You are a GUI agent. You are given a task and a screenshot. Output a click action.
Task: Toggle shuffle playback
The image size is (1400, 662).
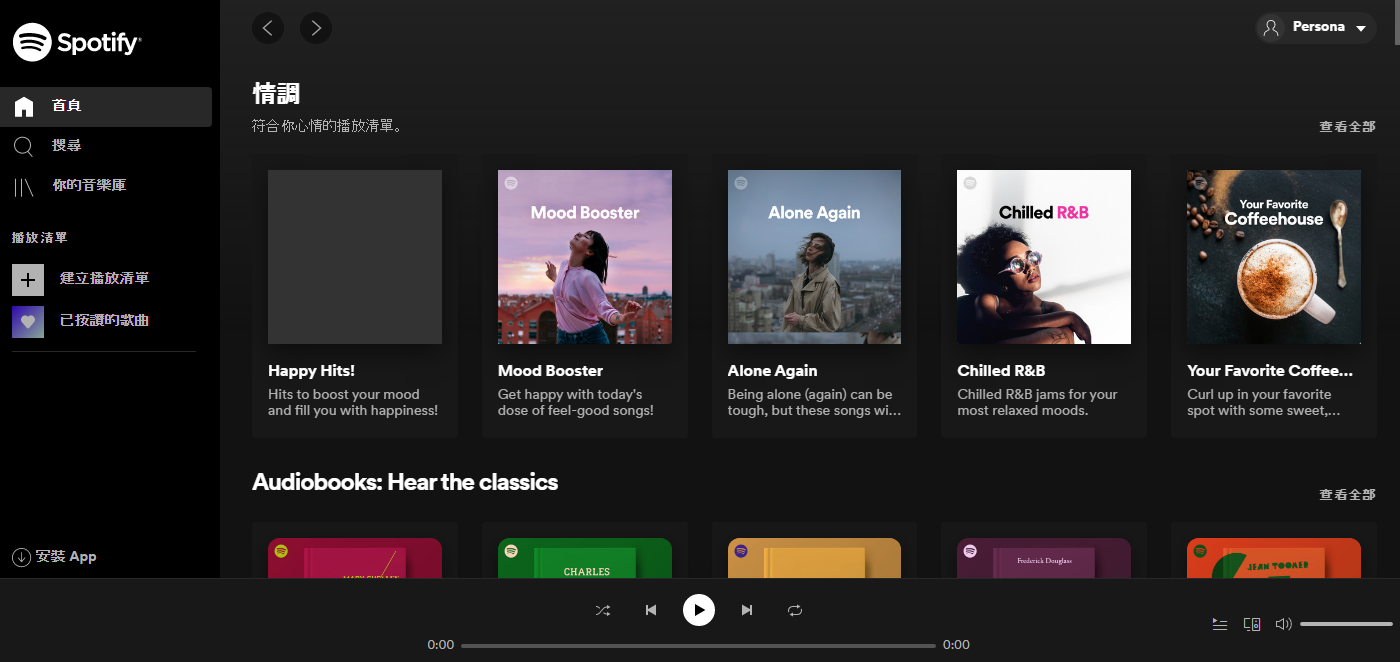pos(603,610)
